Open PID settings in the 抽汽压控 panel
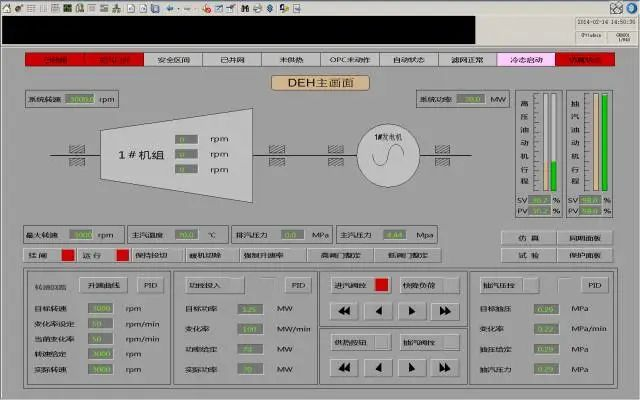Screen dimensions: 640x400 [x=595, y=285]
